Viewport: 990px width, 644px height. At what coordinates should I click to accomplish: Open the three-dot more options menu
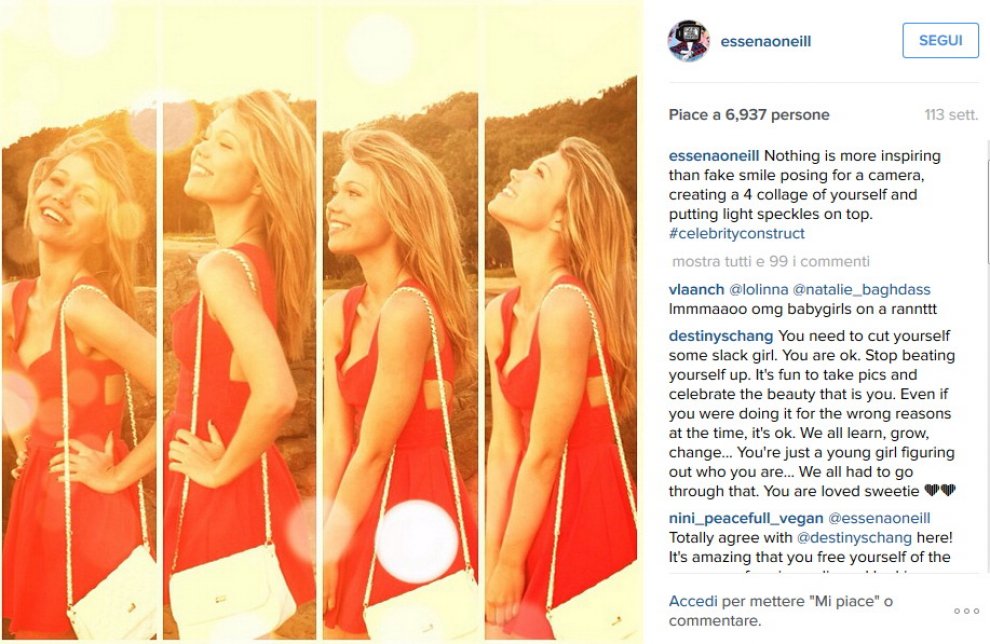pyautogui.click(x=966, y=611)
